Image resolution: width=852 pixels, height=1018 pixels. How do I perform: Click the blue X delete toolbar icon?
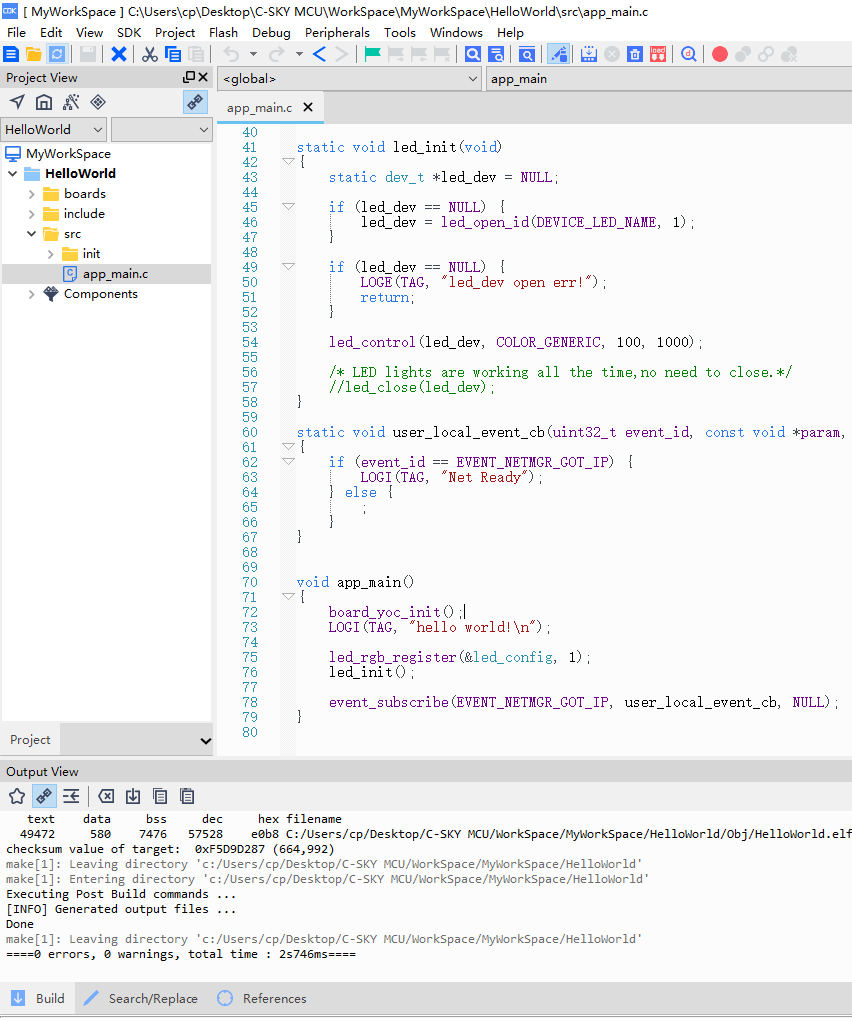tap(119, 55)
